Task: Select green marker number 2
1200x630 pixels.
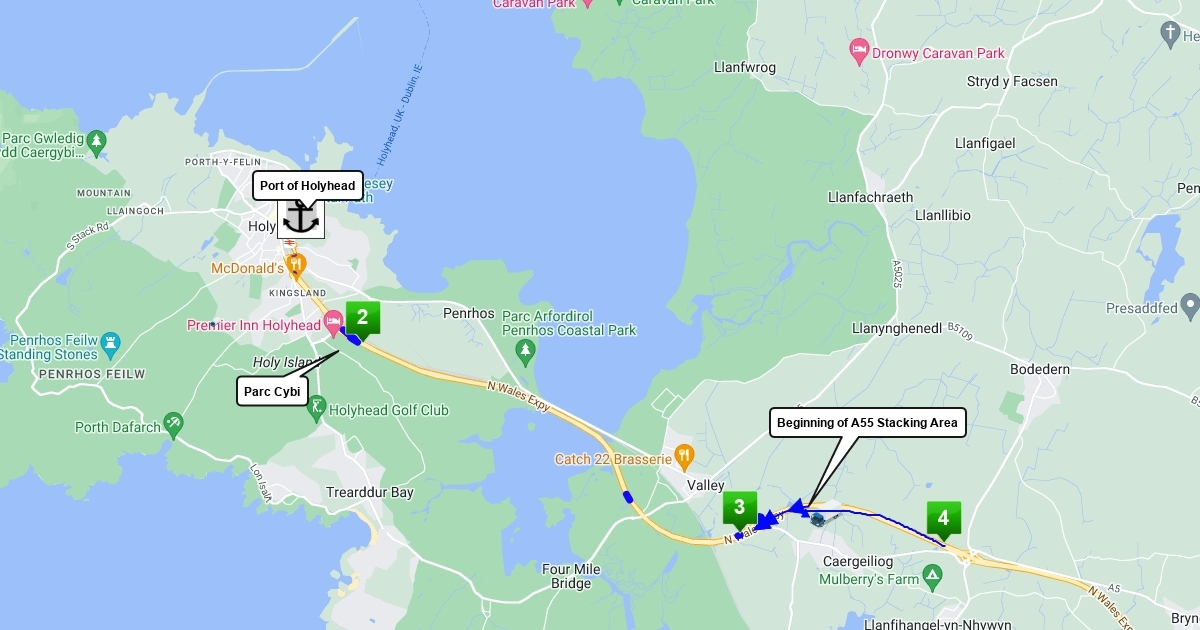Action: click(363, 320)
